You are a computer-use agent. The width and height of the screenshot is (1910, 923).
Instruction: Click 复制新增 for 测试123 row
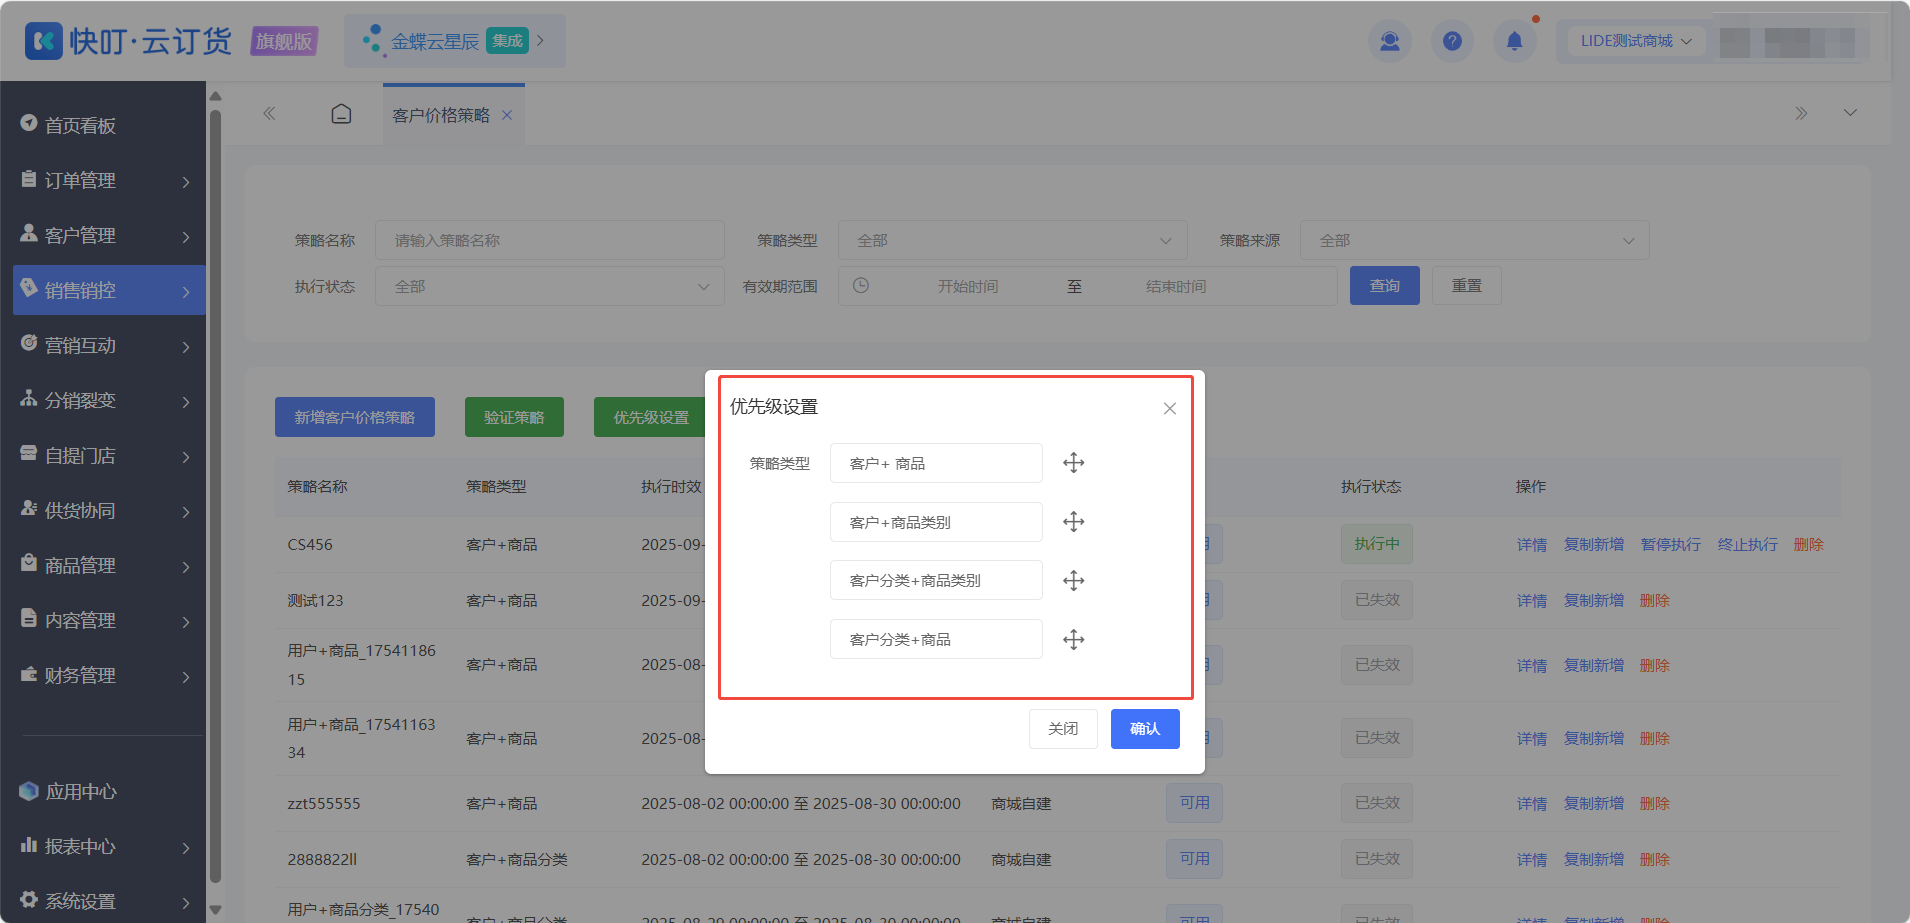(1594, 601)
